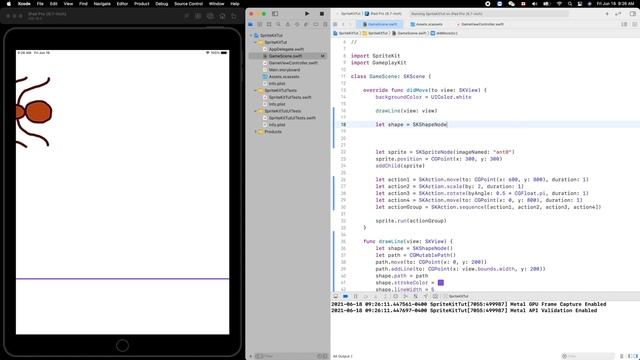Pause program execution in debug bar
This screenshot has height=360, width=640.
tap(356, 296)
